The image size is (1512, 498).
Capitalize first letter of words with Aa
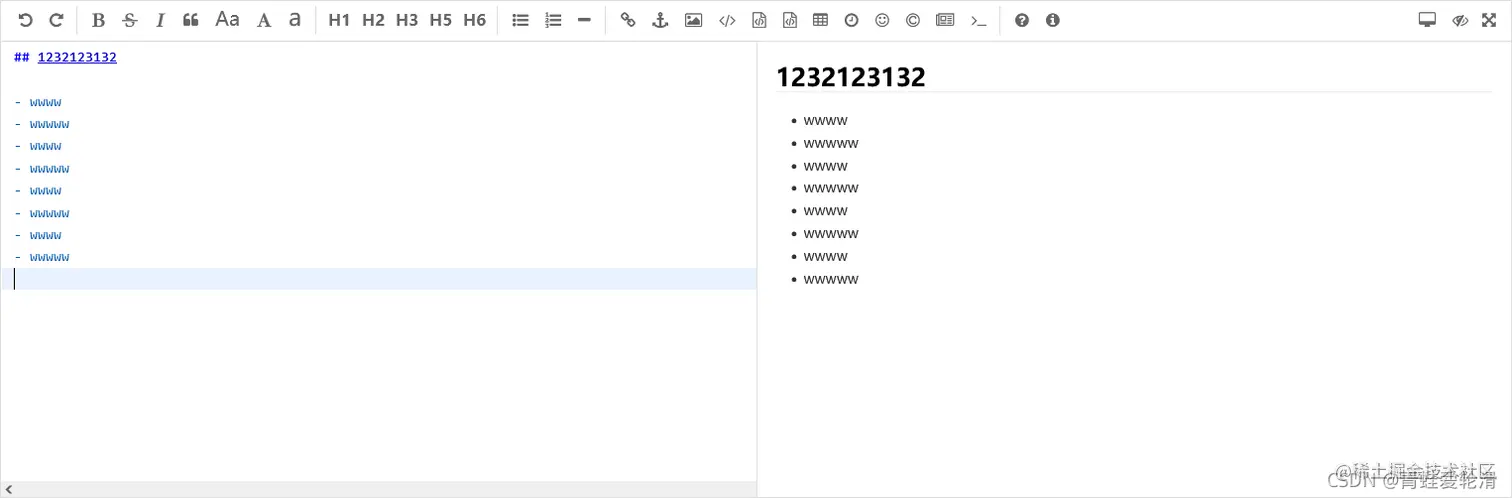coord(228,20)
